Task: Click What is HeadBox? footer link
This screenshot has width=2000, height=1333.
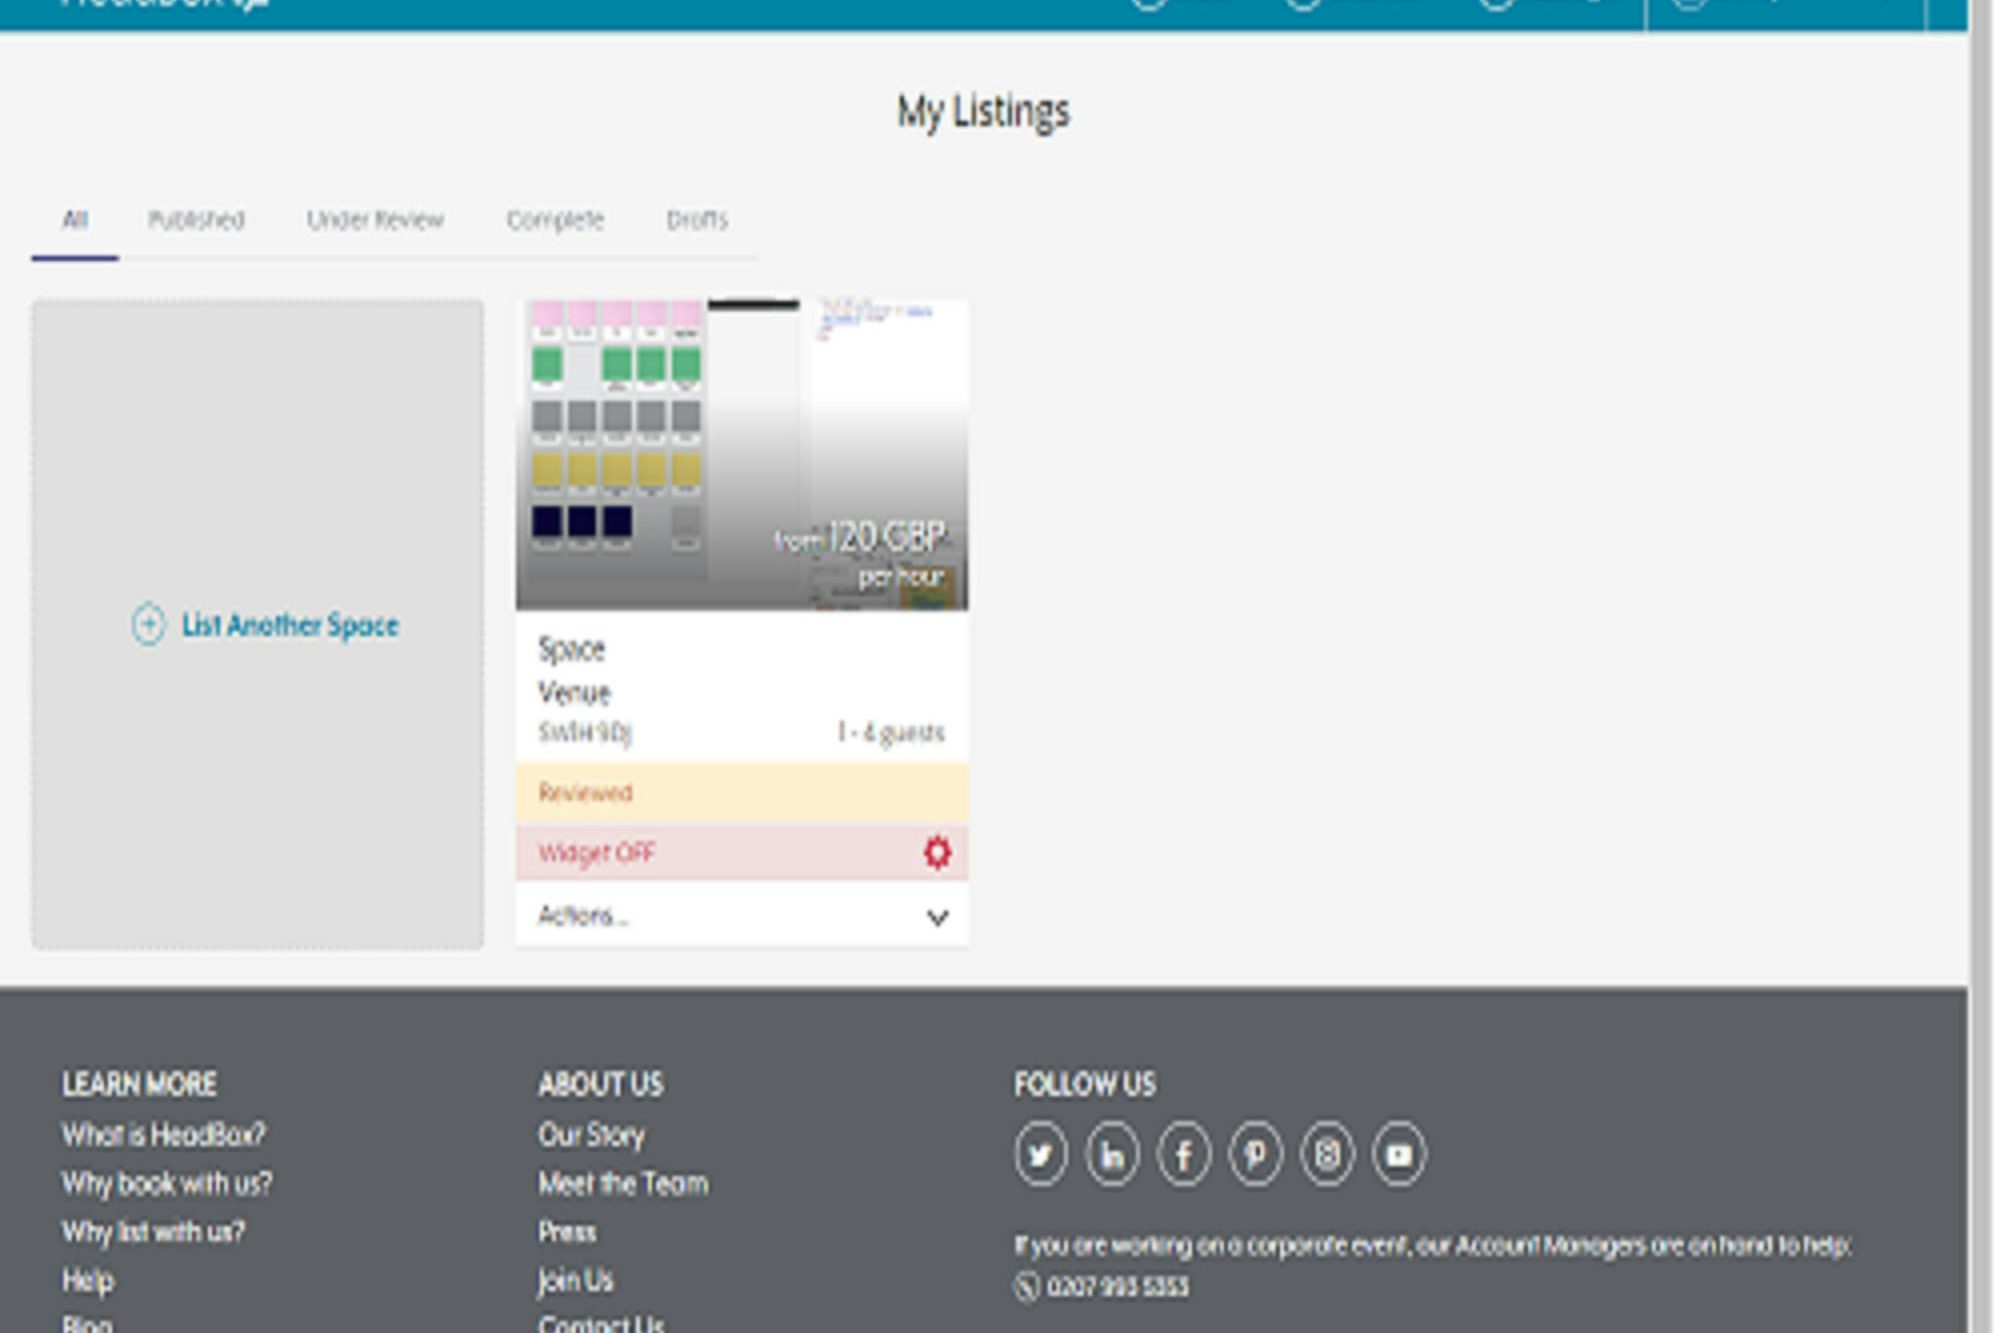Action: [164, 1135]
